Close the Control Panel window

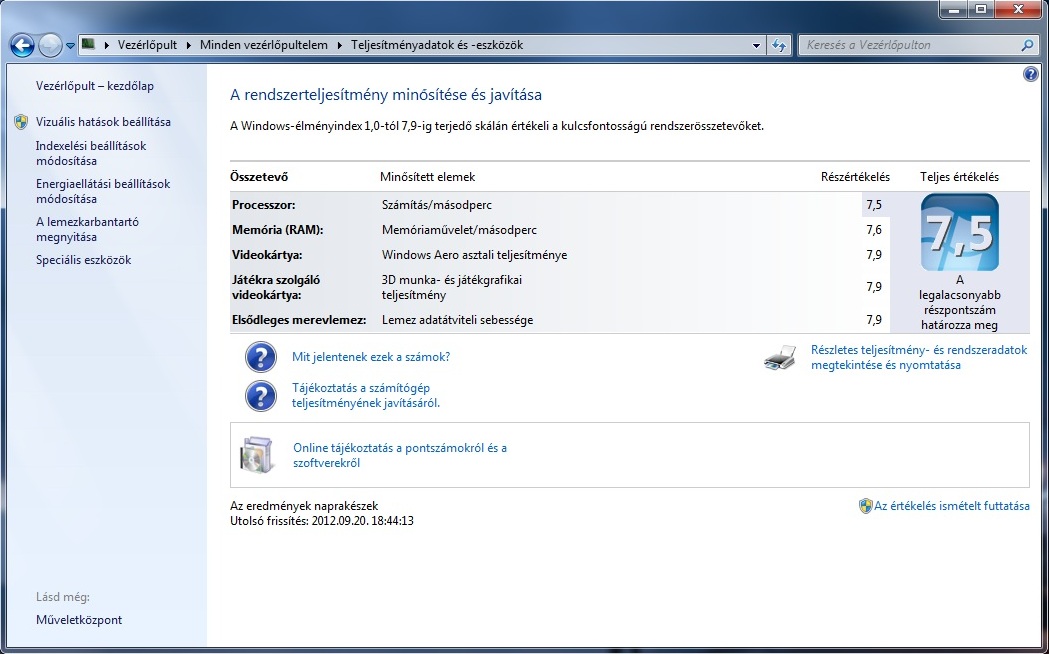click(1018, 9)
